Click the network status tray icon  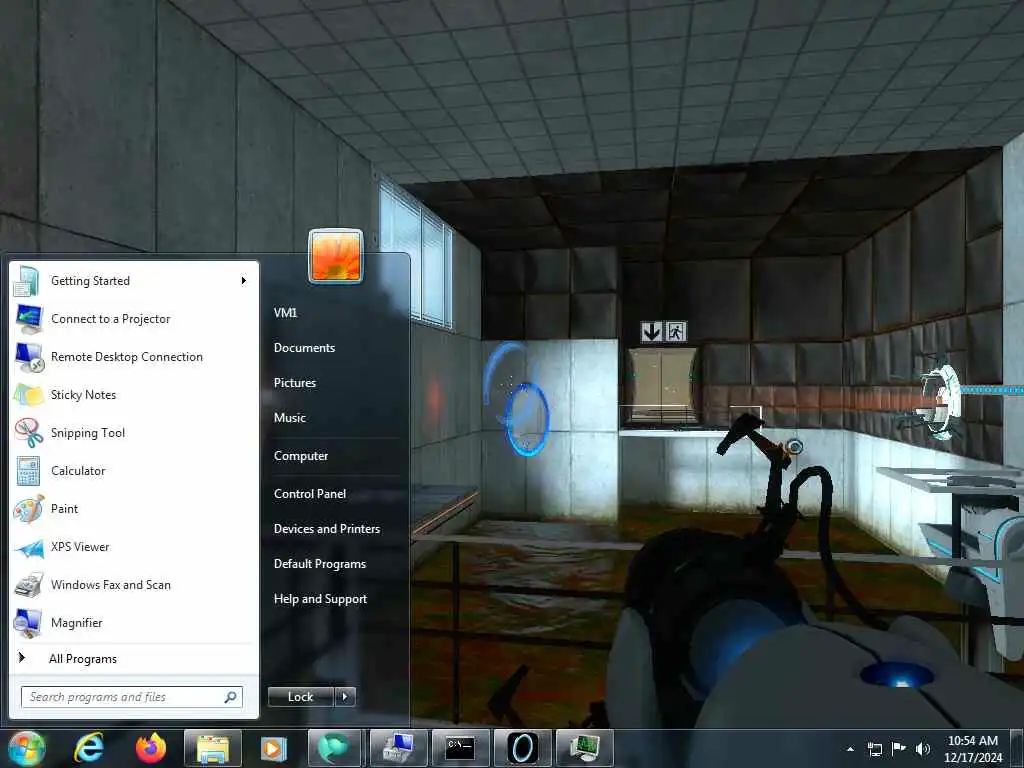point(874,749)
